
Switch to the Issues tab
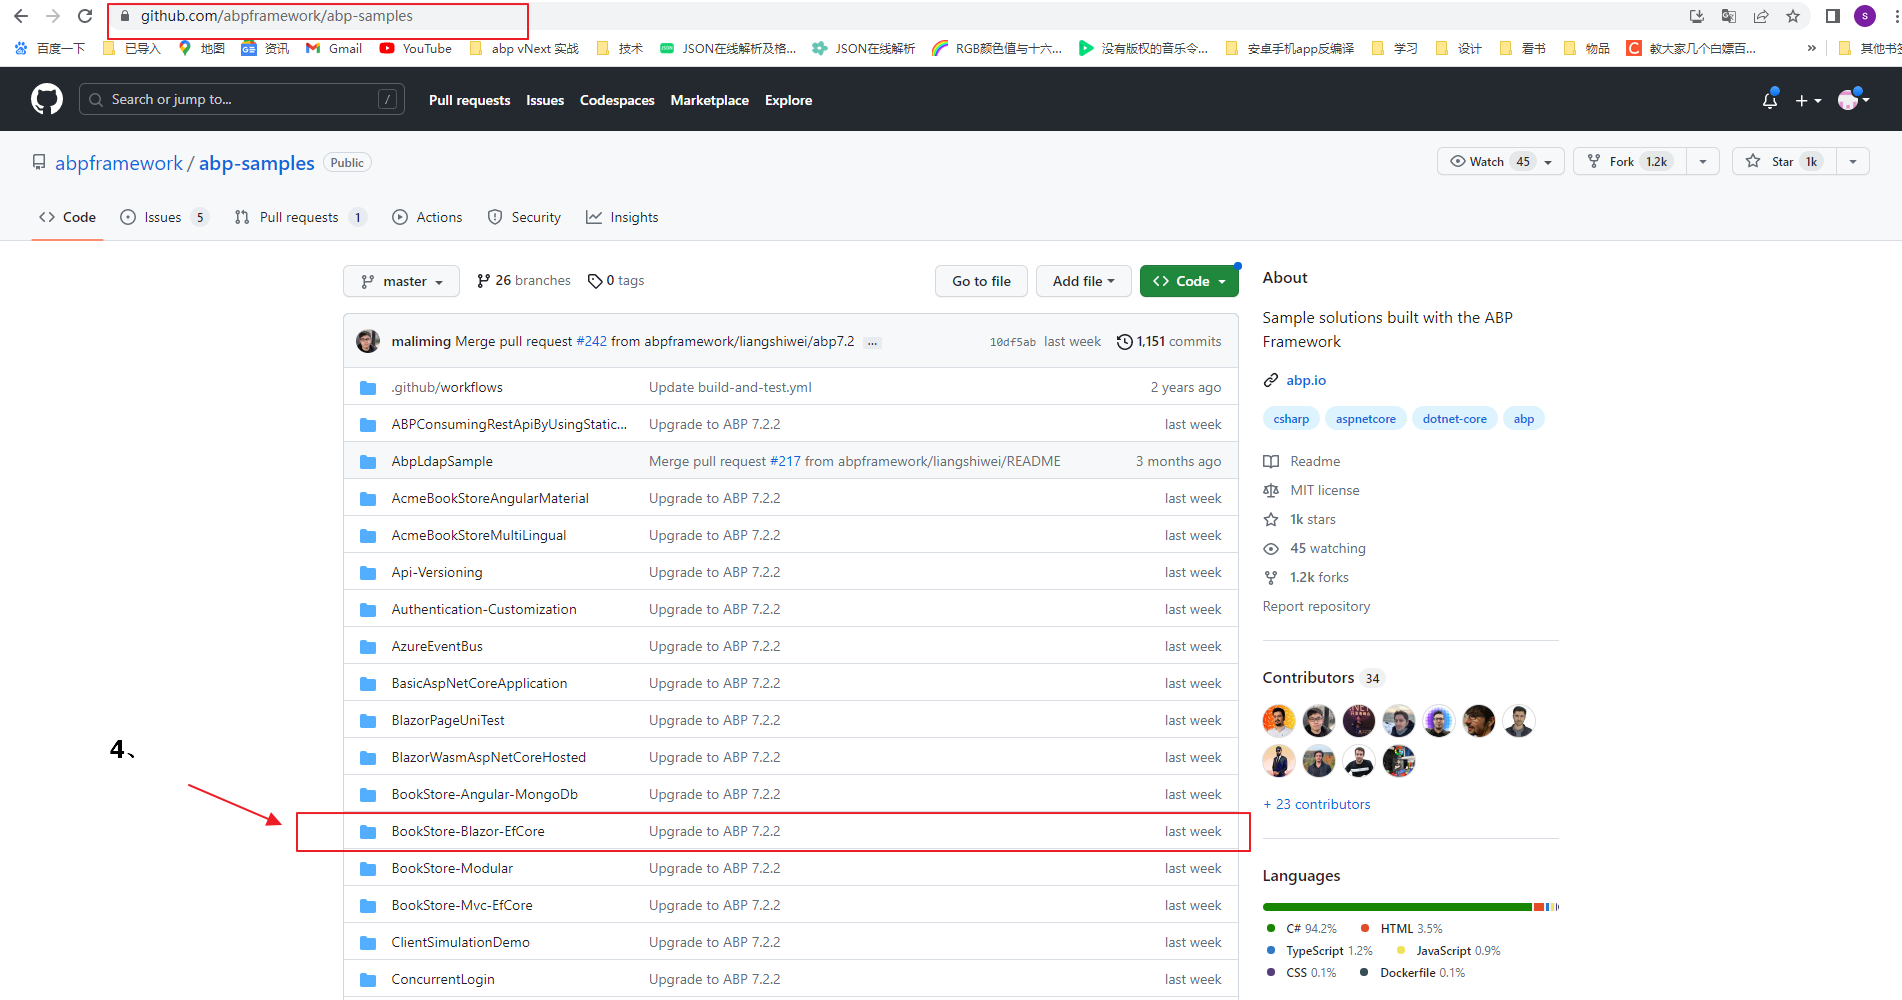click(164, 217)
